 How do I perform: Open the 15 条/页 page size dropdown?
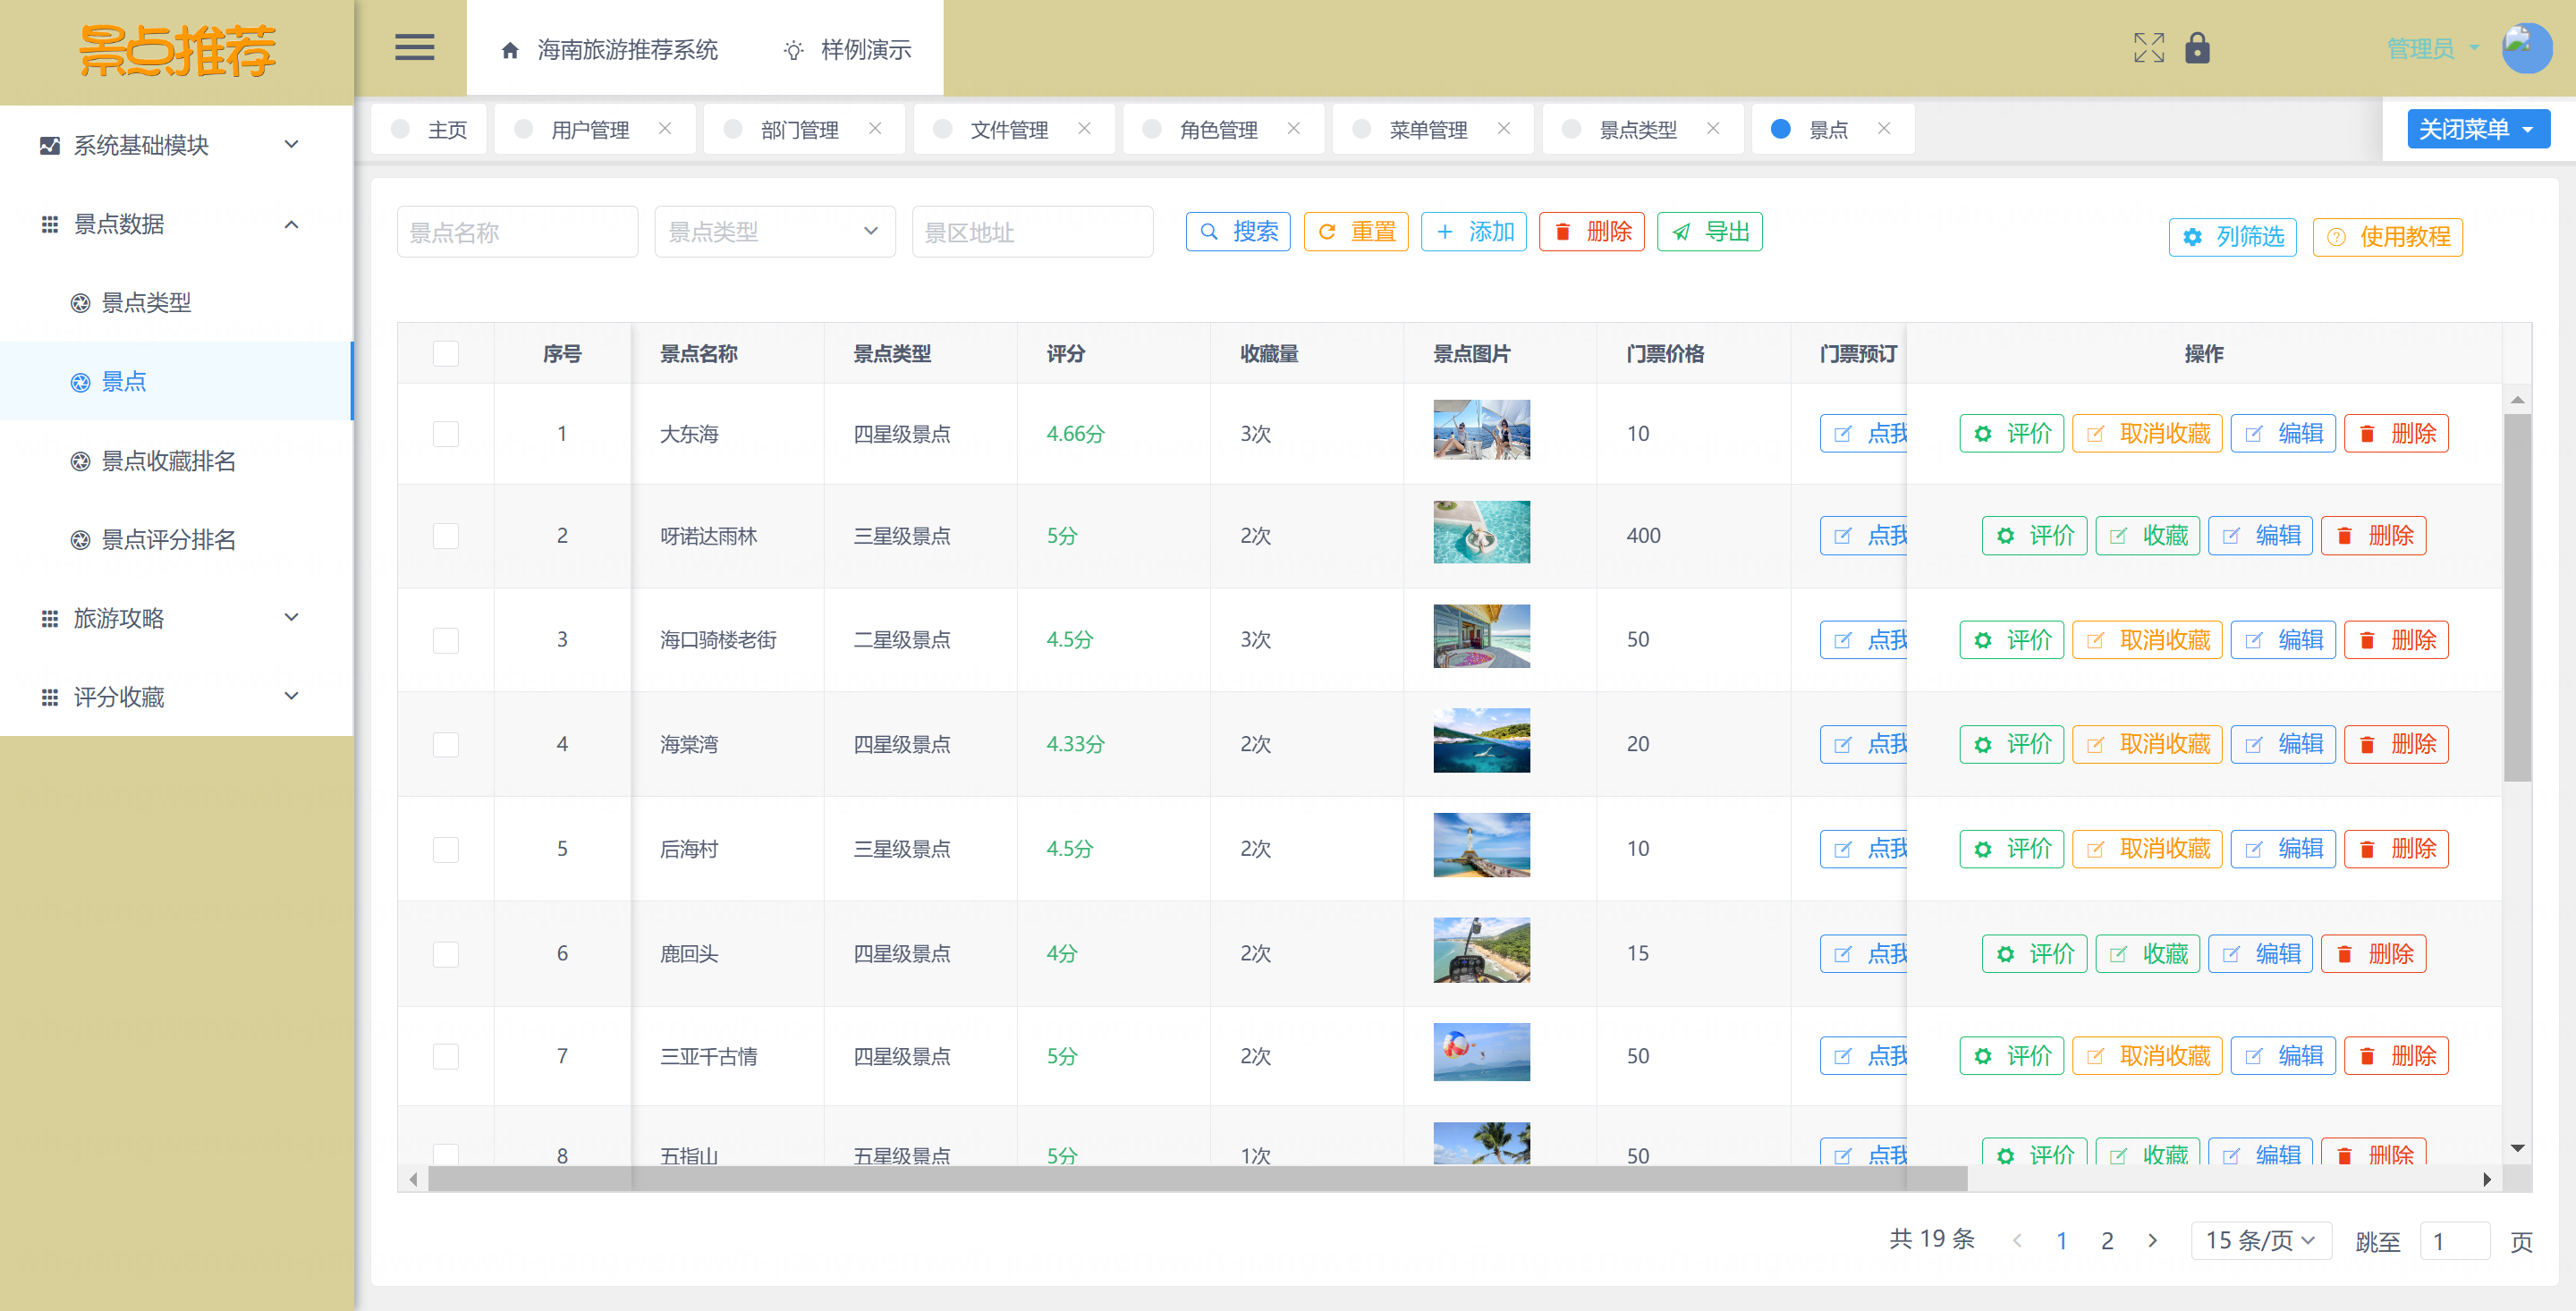[2260, 1240]
